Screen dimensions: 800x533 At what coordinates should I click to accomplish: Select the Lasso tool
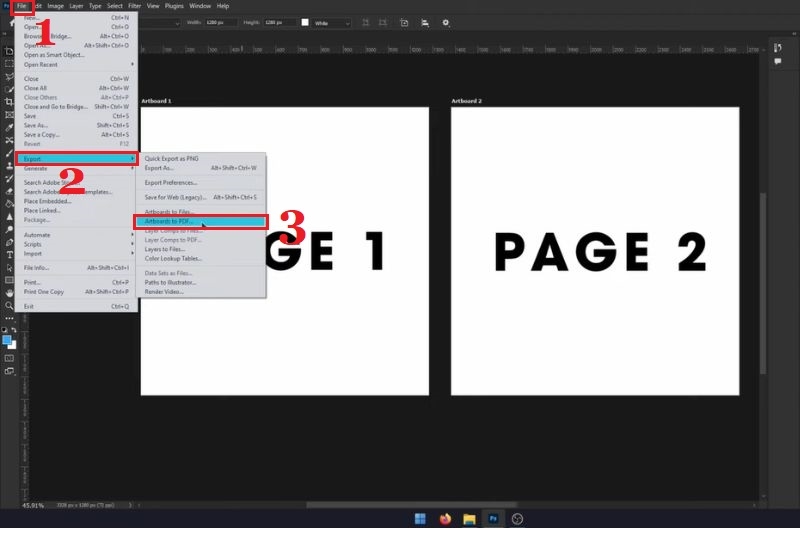pyautogui.click(x=9, y=77)
